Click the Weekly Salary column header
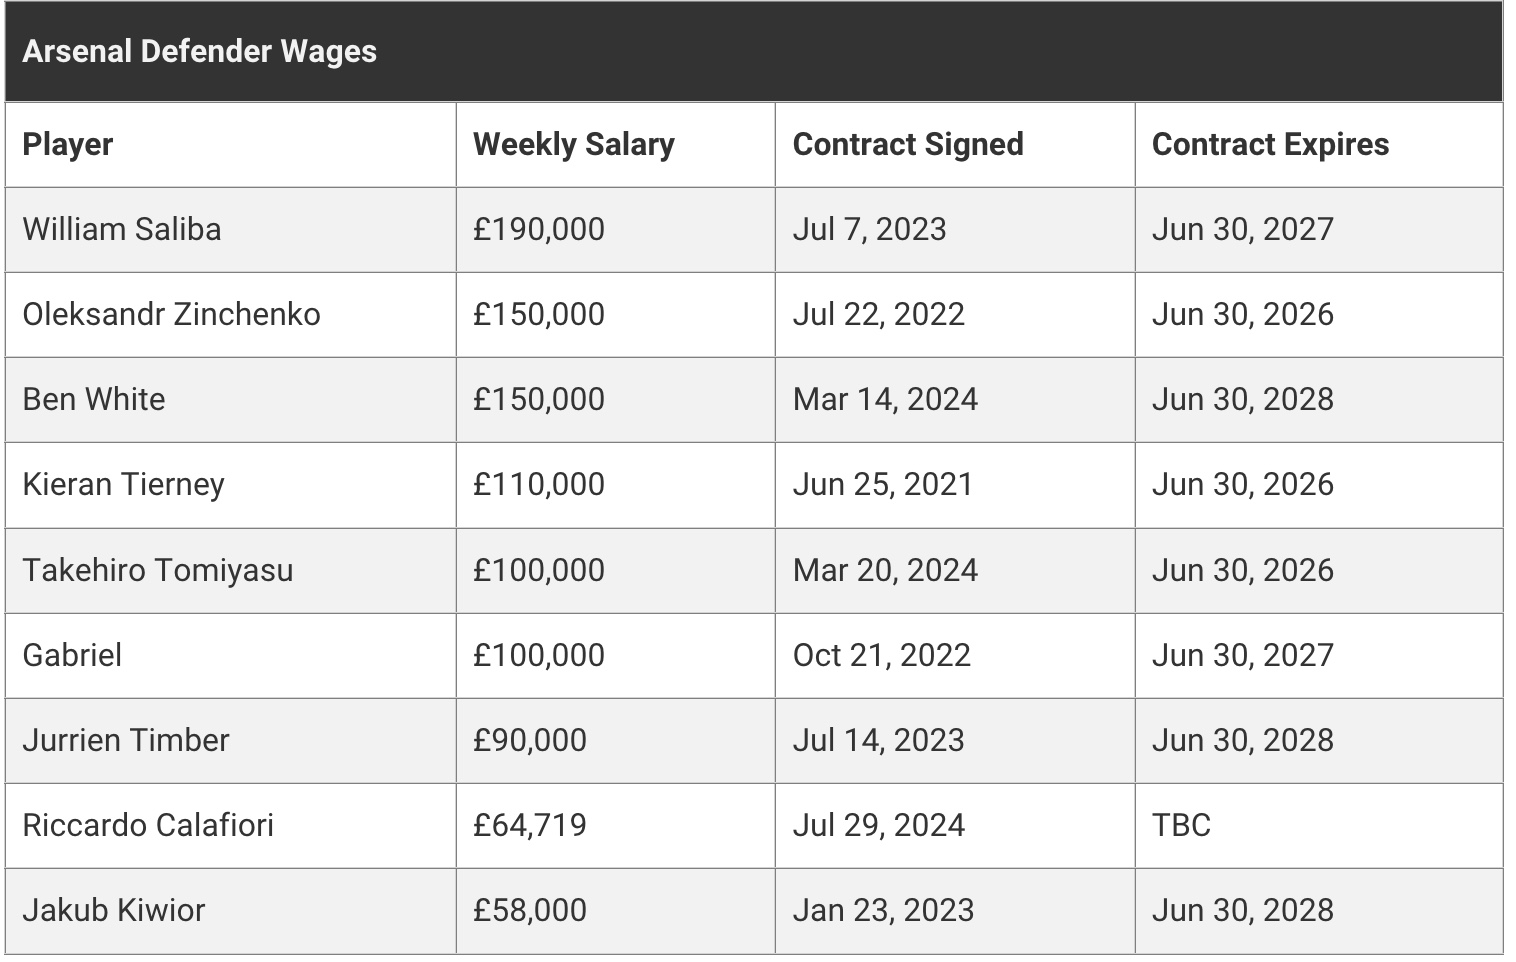This screenshot has width=1516, height=962. click(574, 144)
